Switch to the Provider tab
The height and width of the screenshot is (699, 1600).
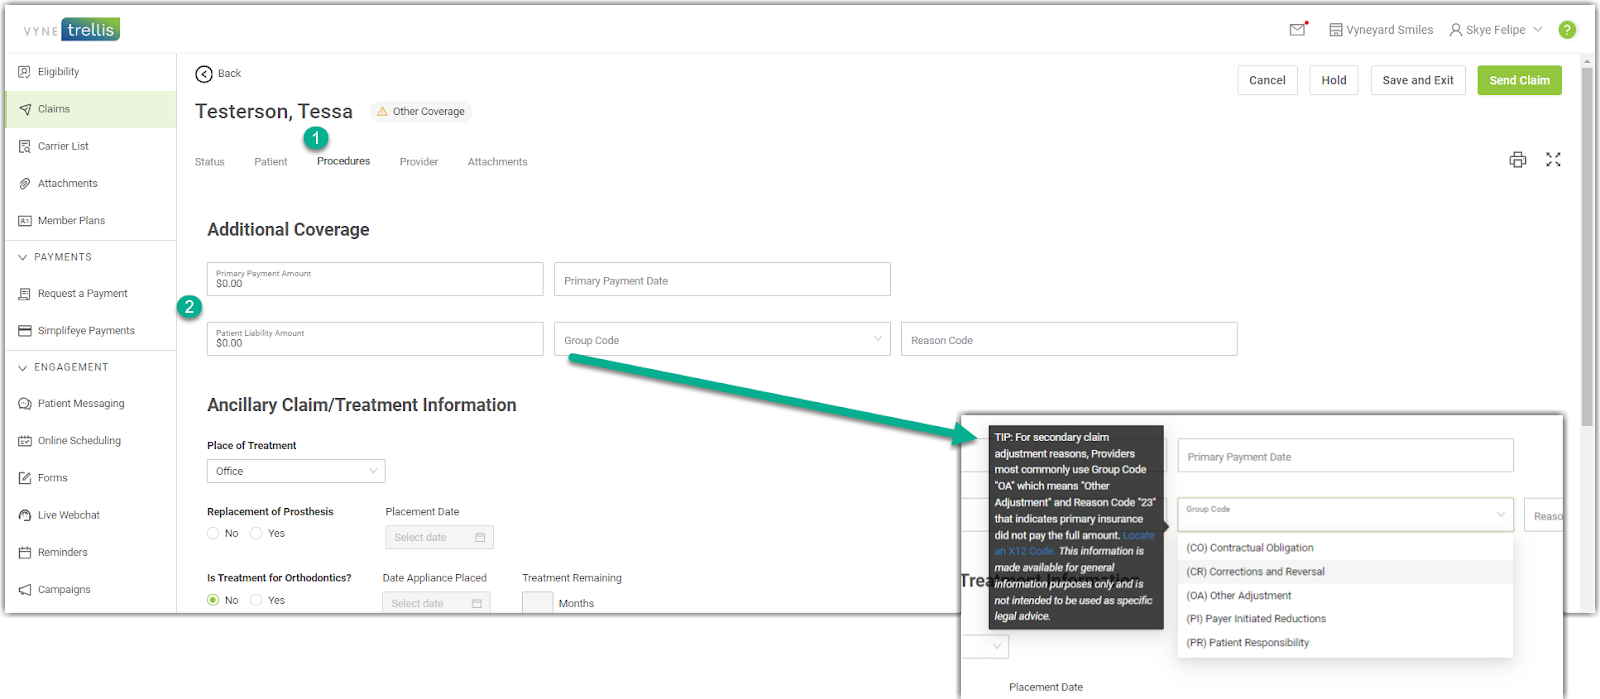(x=418, y=162)
